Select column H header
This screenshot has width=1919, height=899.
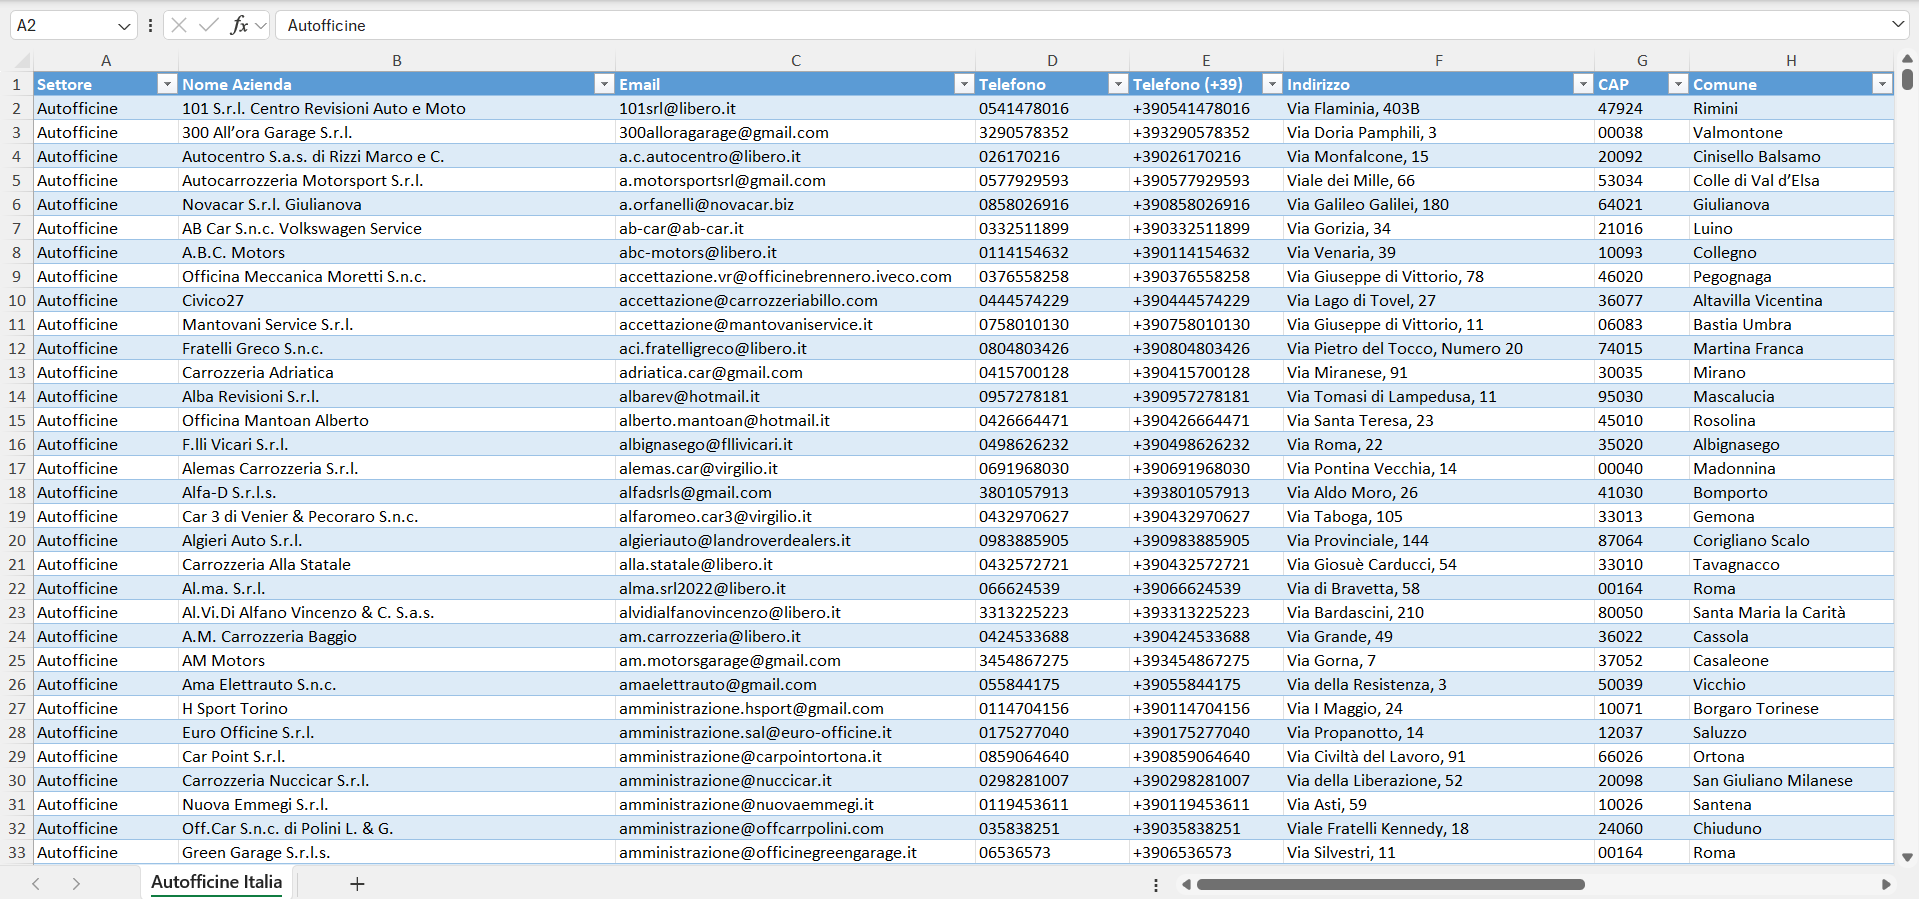[x=1791, y=60]
